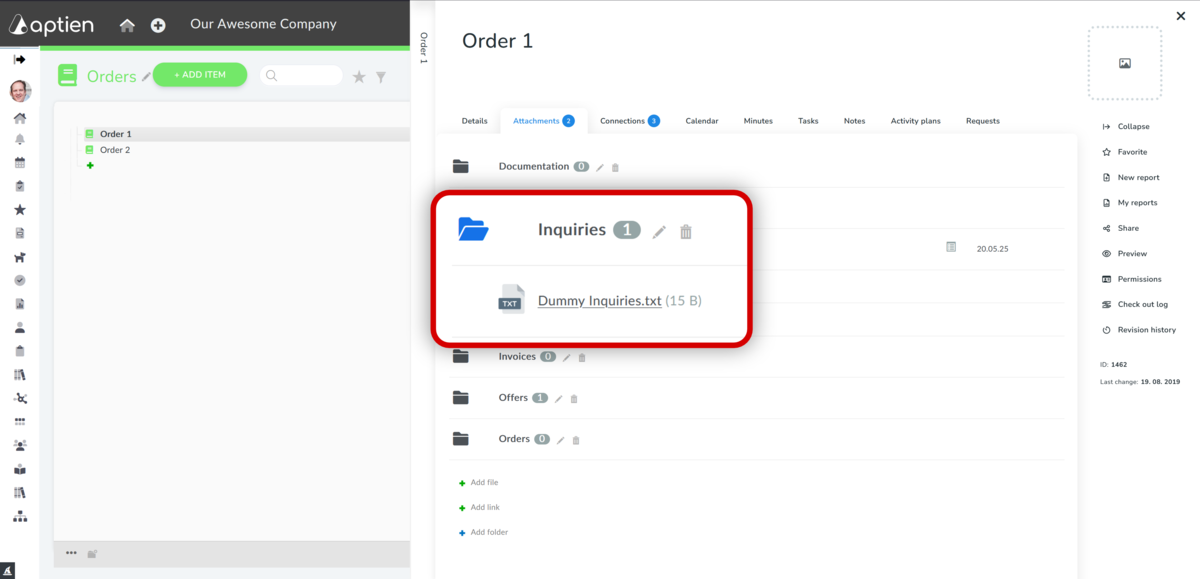Open the Details tab of Order 1
The image size is (1200, 579).
(x=473, y=120)
